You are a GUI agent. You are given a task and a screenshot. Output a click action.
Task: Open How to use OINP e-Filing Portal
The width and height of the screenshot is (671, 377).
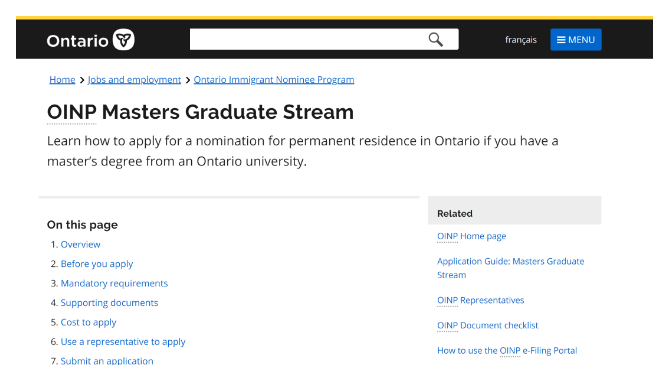(x=507, y=350)
